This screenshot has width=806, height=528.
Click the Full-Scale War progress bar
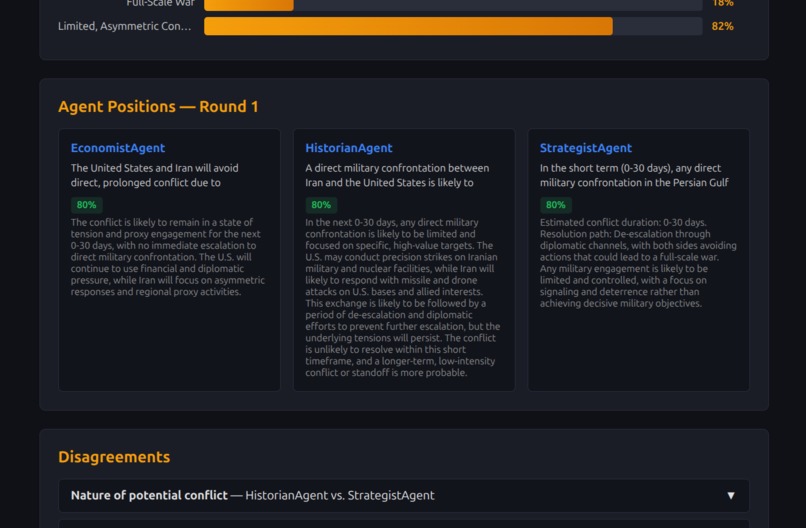(x=453, y=5)
